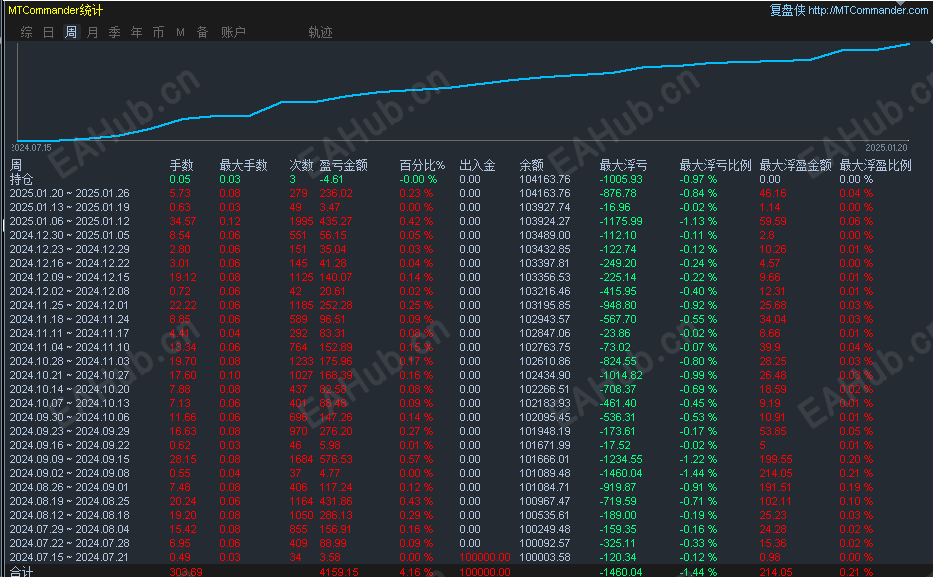
Task: Click the 最大手数 column header
Action: tap(243, 165)
